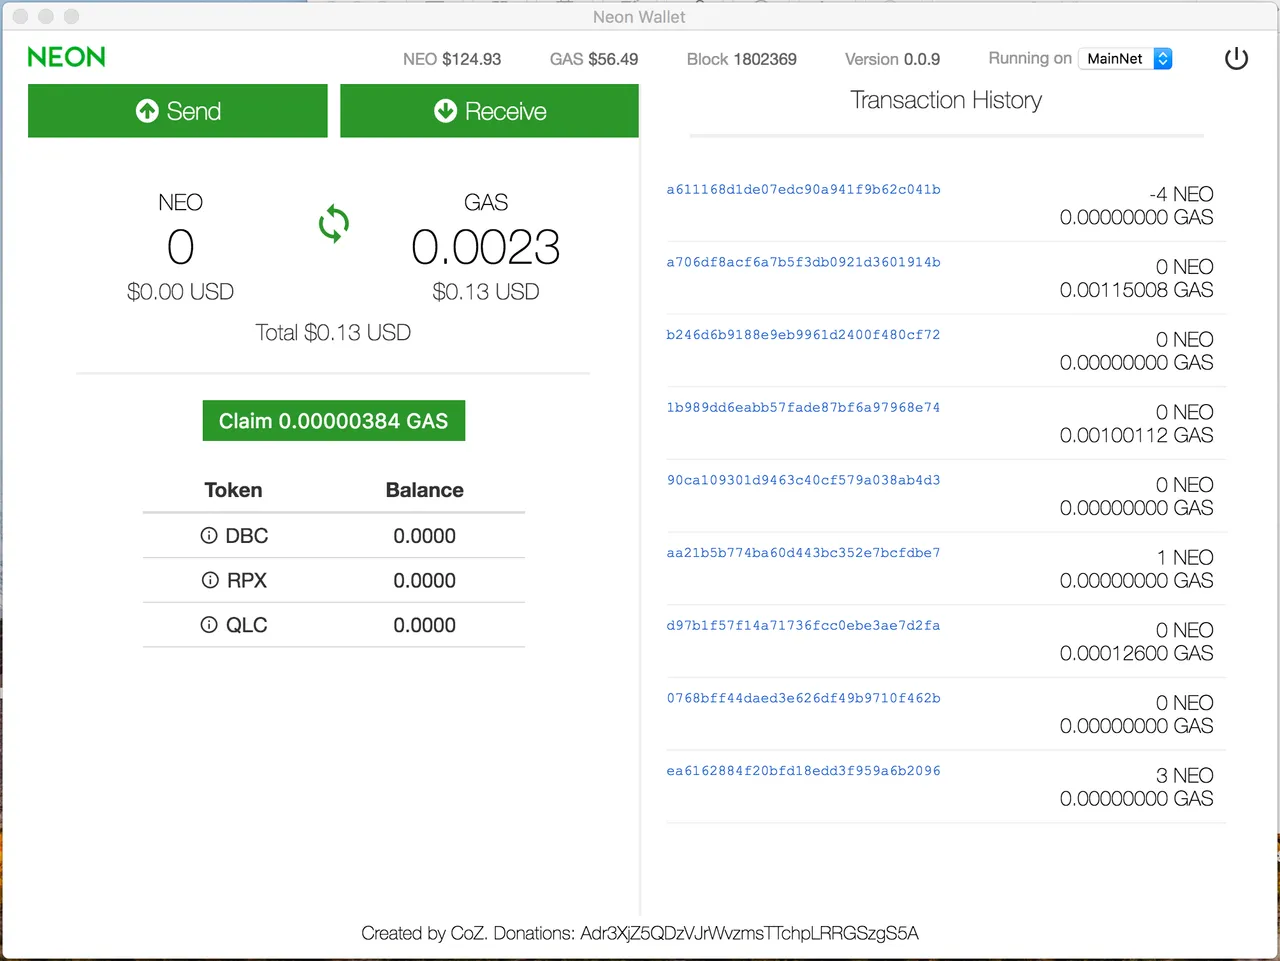The width and height of the screenshot is (1280, 961).
Task: Click the 3 NEO transaction amount
Action: pyautogui.click(x=1185, y=776)
